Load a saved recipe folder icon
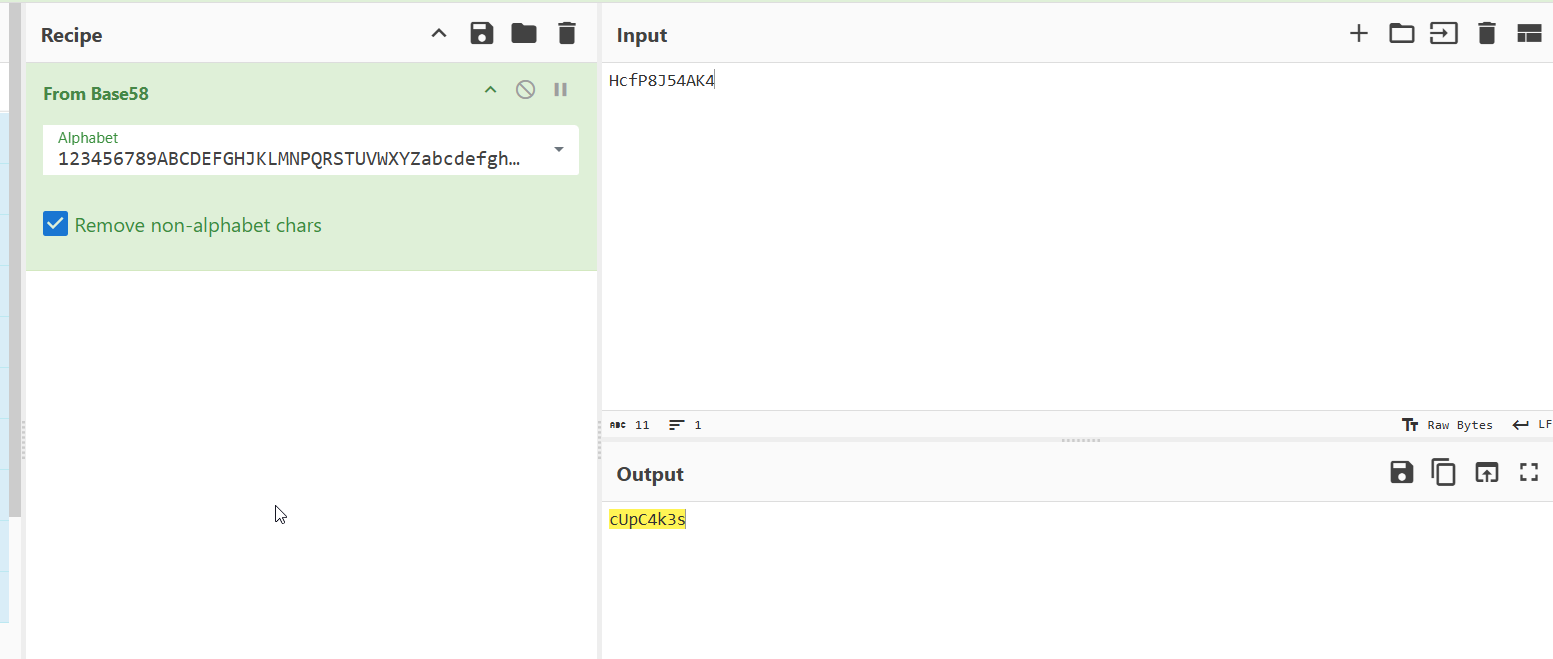1553x659 pixels. pos(524,34)
